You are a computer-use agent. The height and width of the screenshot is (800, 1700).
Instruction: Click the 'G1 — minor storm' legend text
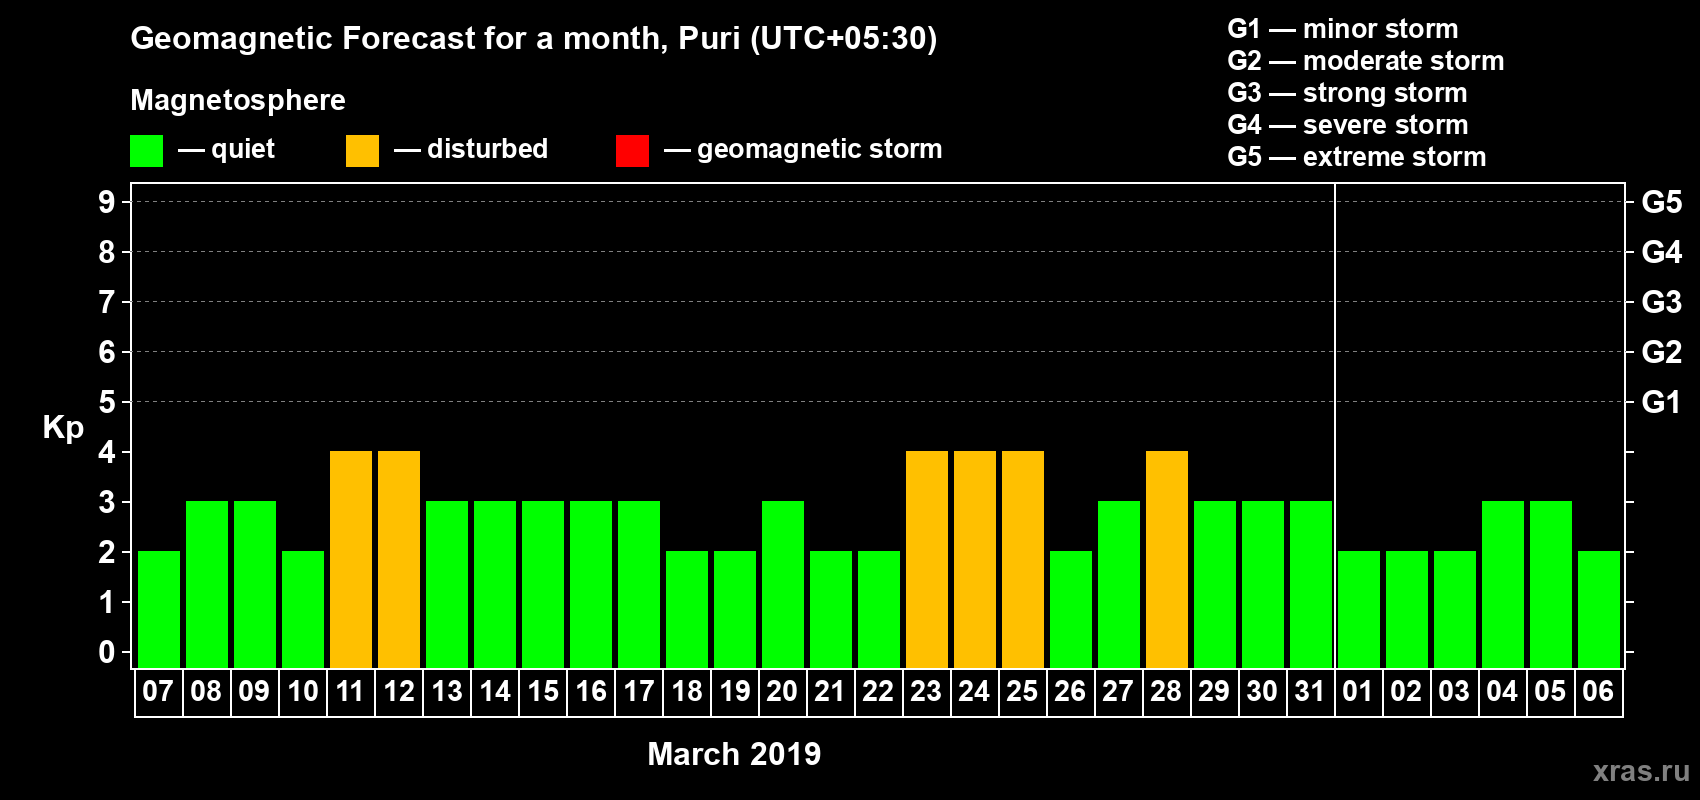click(1343, 29)
